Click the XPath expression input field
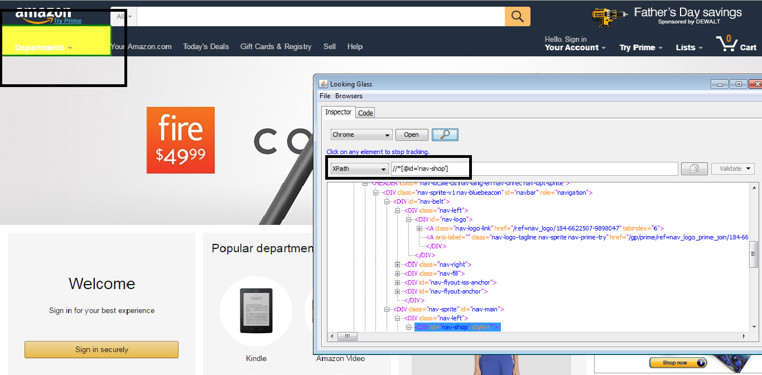Screen dimensions: 762x375 point(534,169)
